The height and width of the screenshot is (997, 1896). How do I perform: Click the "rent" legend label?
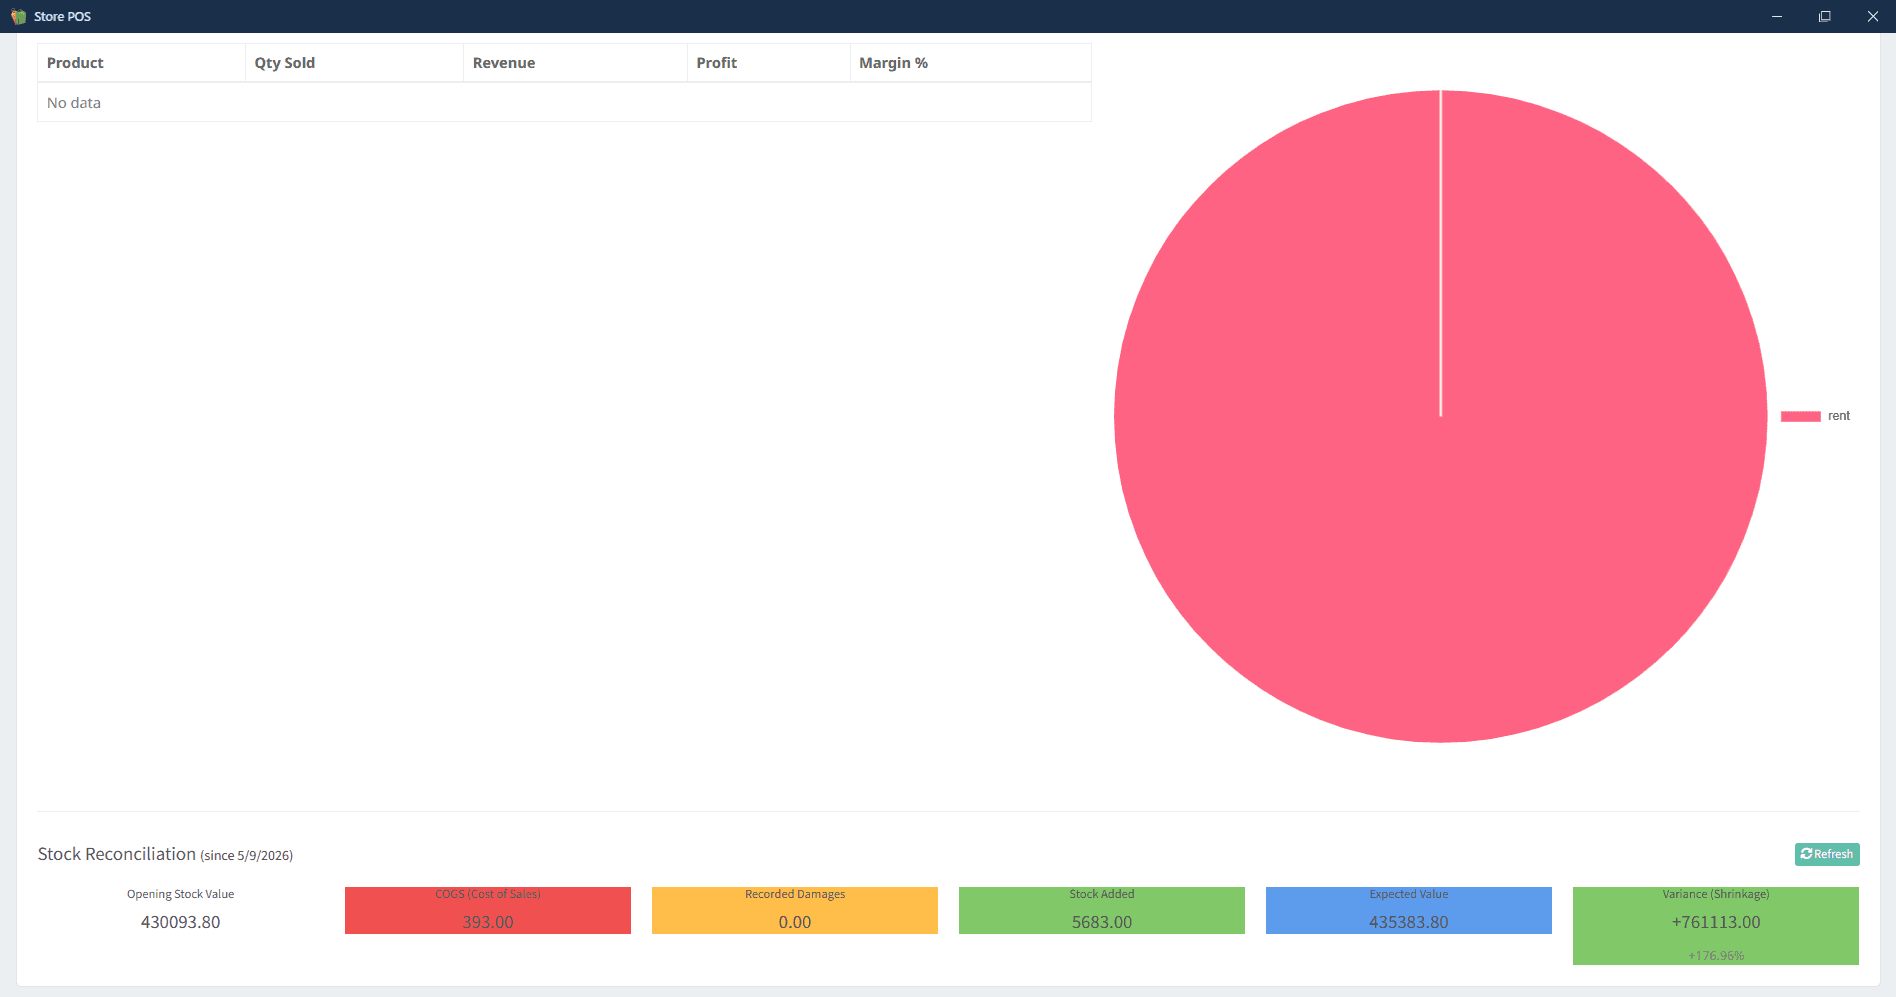pos(1839,416)
